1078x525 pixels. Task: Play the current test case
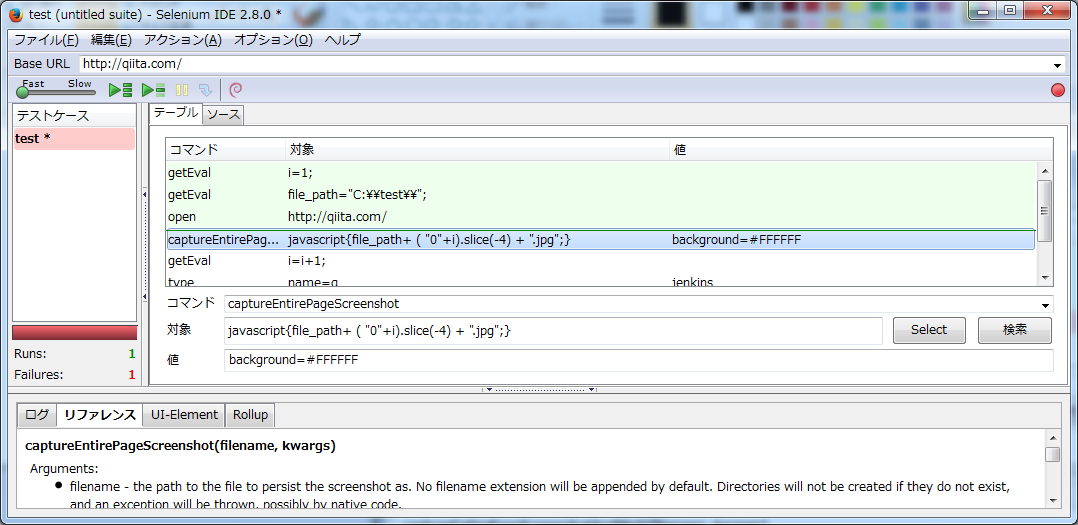(153, 90)
